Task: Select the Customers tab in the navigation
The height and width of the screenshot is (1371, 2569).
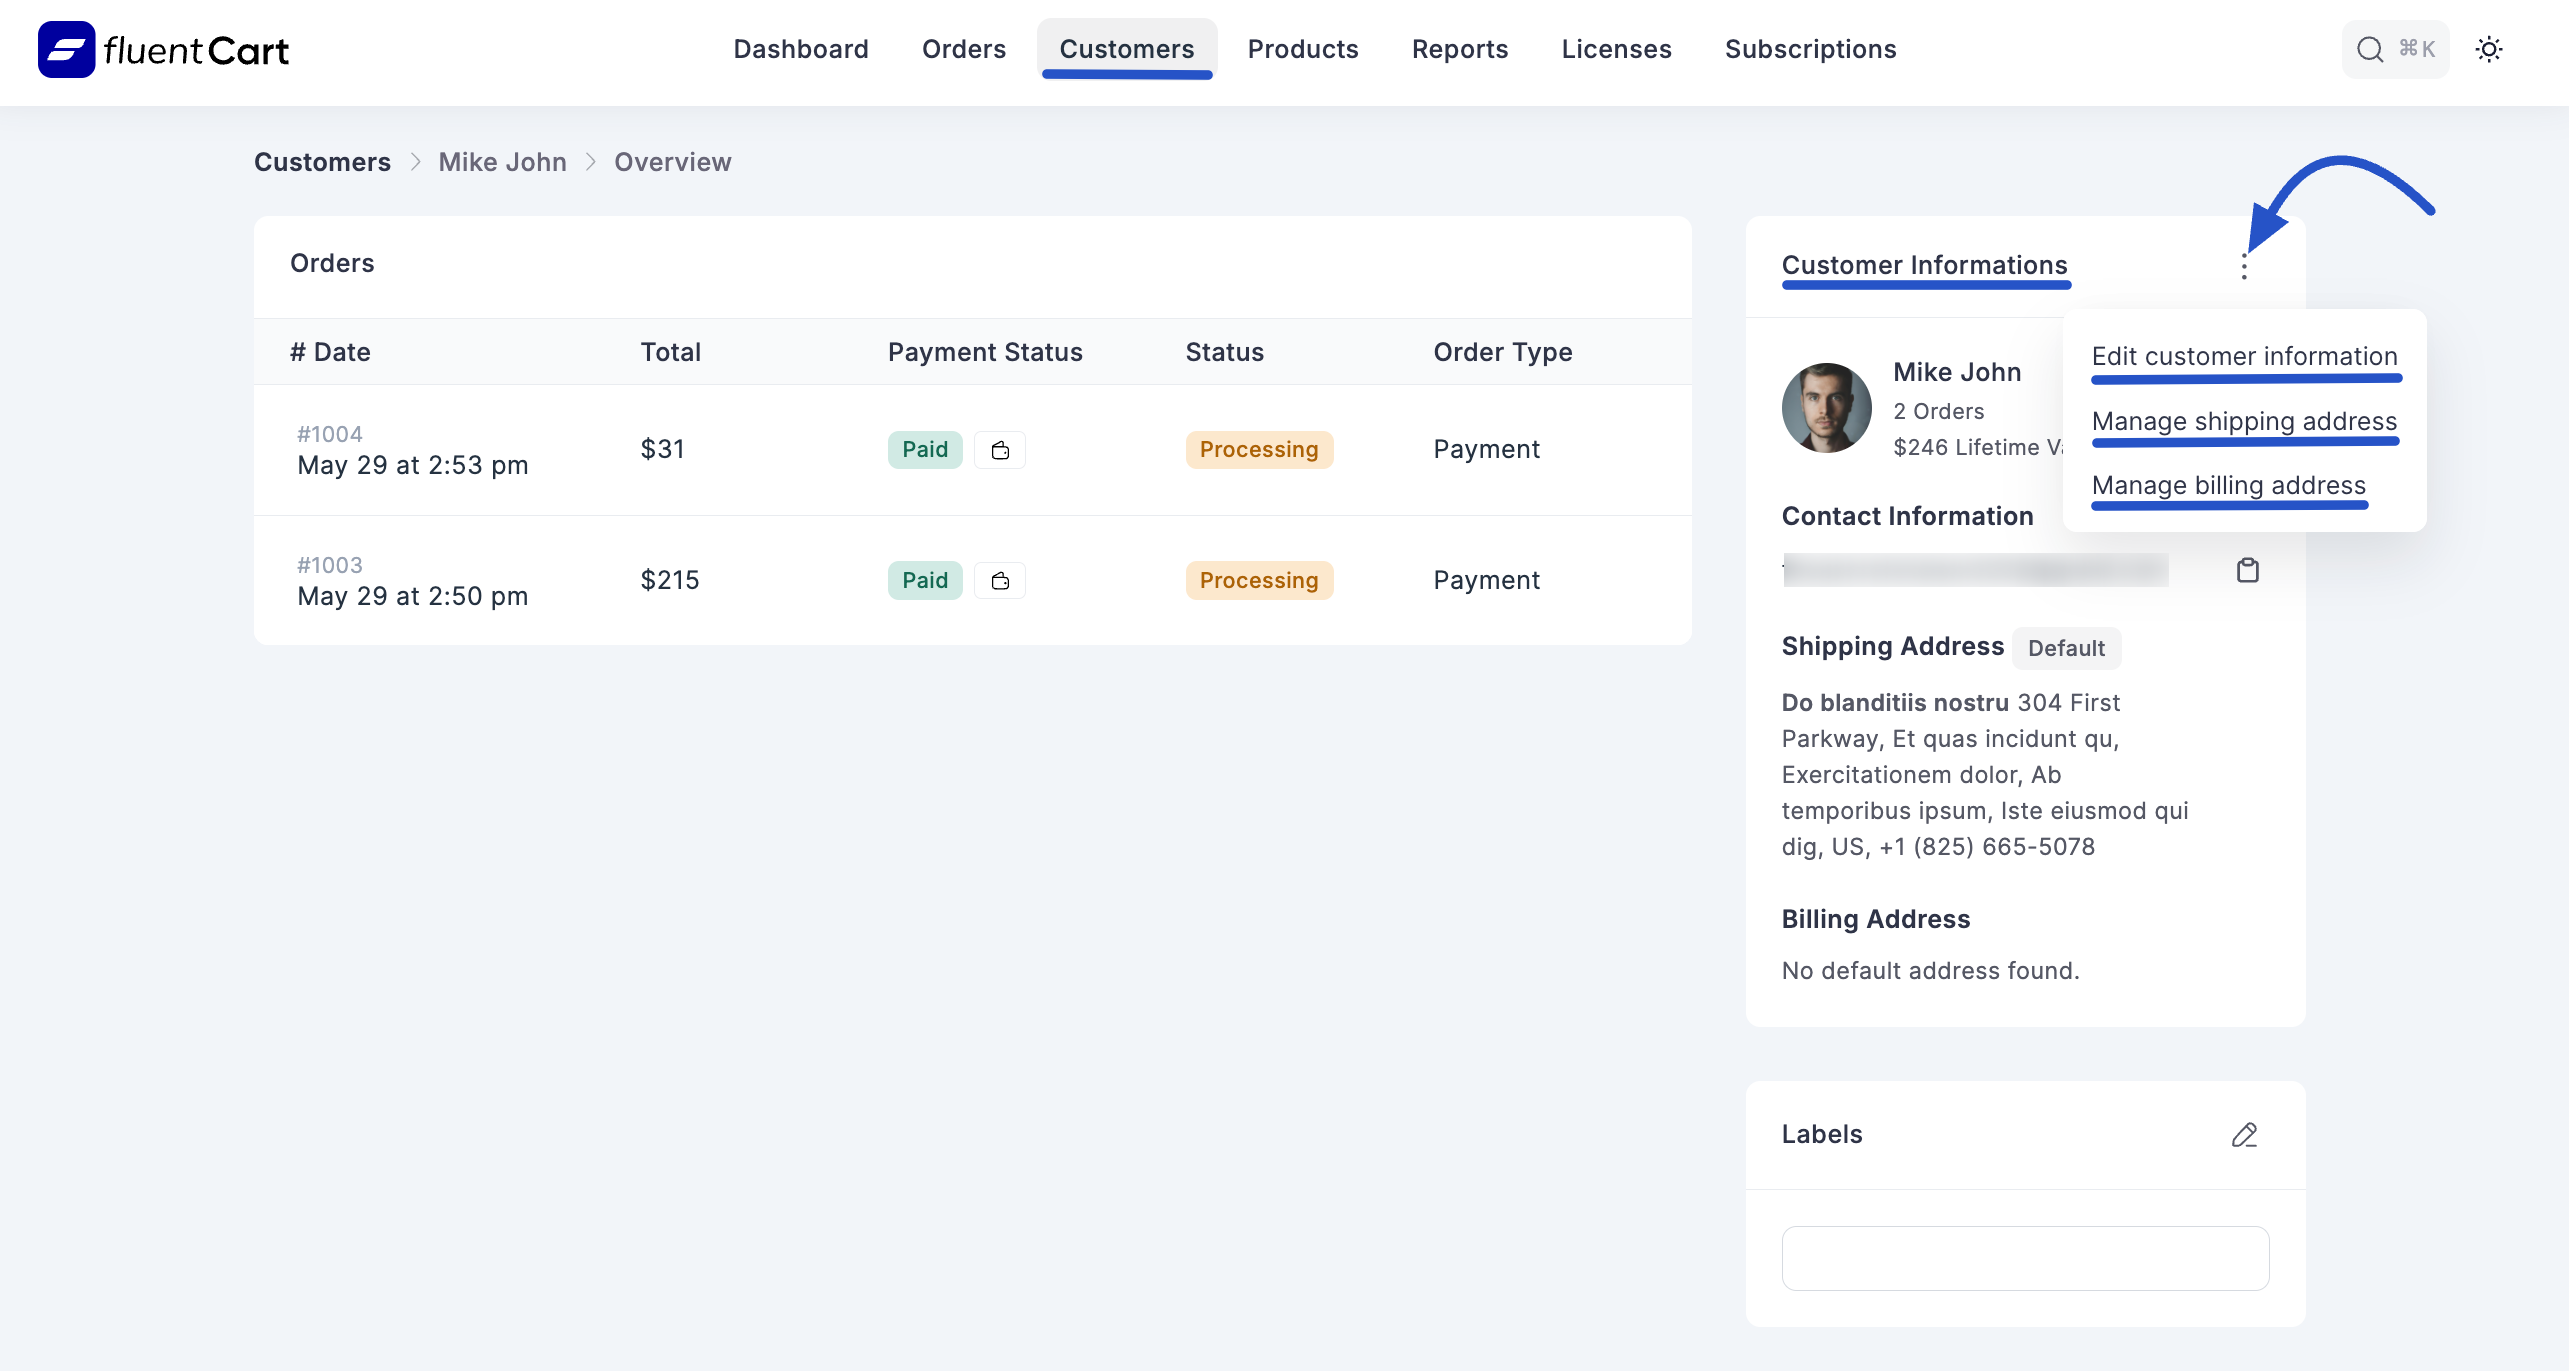Action: pyautogui.click(x=1127, y=49)
